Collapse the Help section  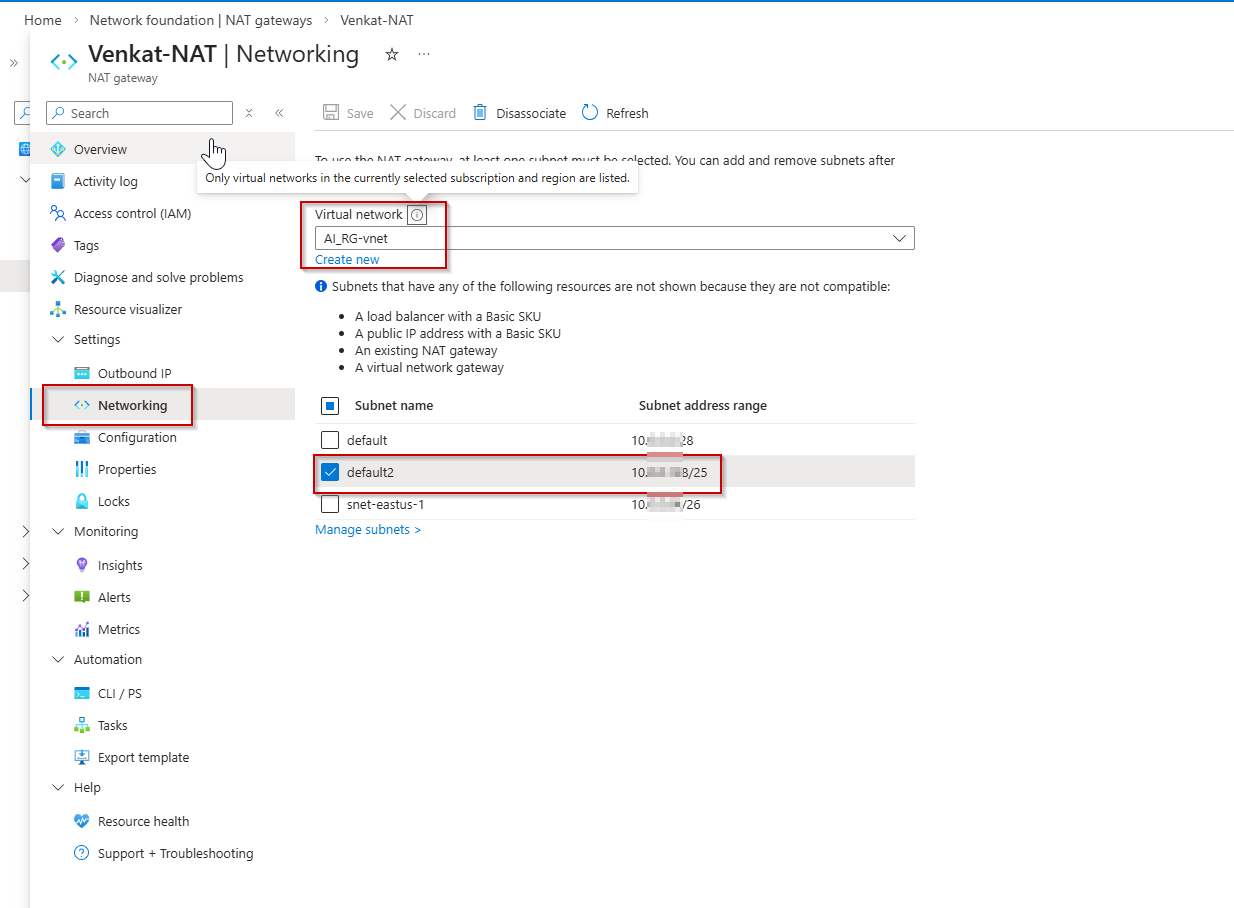click(x=57, y=788)
